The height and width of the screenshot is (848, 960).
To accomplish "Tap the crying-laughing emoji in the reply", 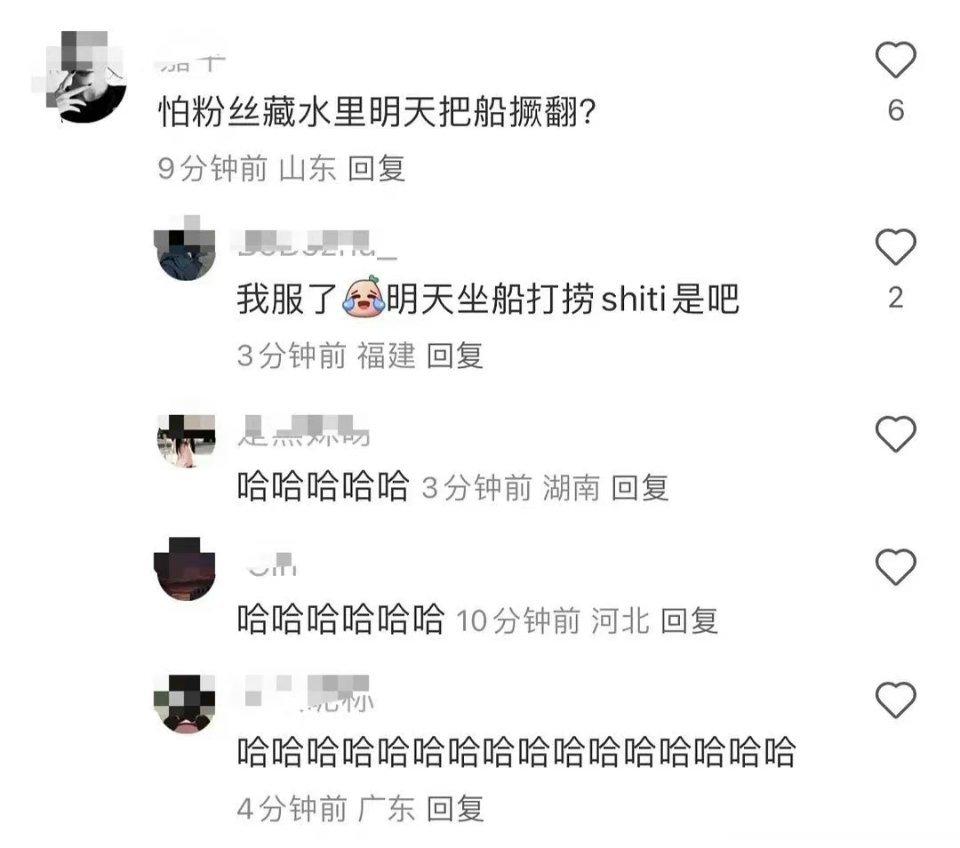I will (x=364, y=296).
